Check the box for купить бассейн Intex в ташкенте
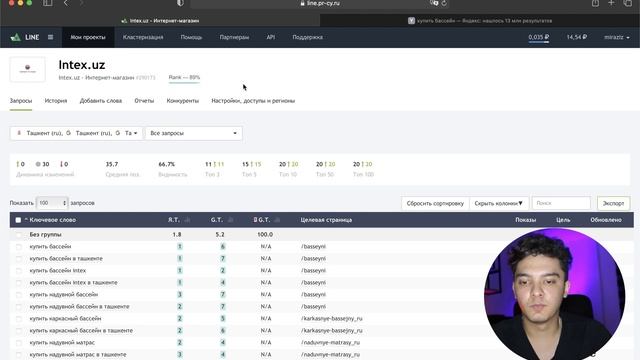This screenshot has height=360, width=640. tap(19, 282)
